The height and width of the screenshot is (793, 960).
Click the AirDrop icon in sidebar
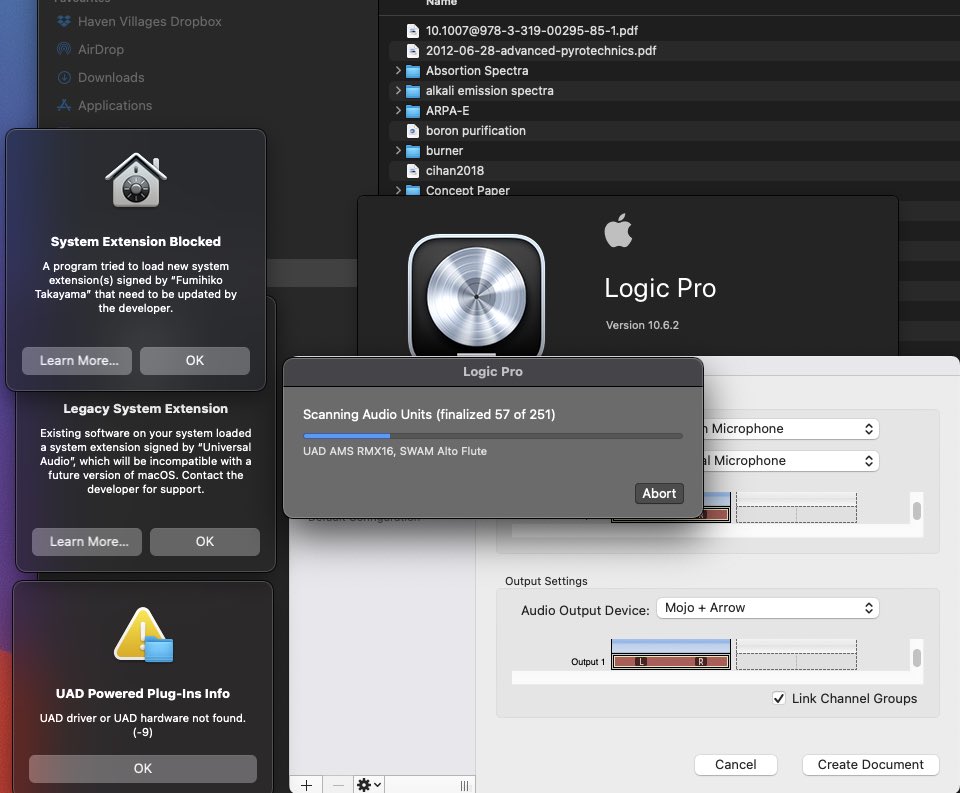64,49
